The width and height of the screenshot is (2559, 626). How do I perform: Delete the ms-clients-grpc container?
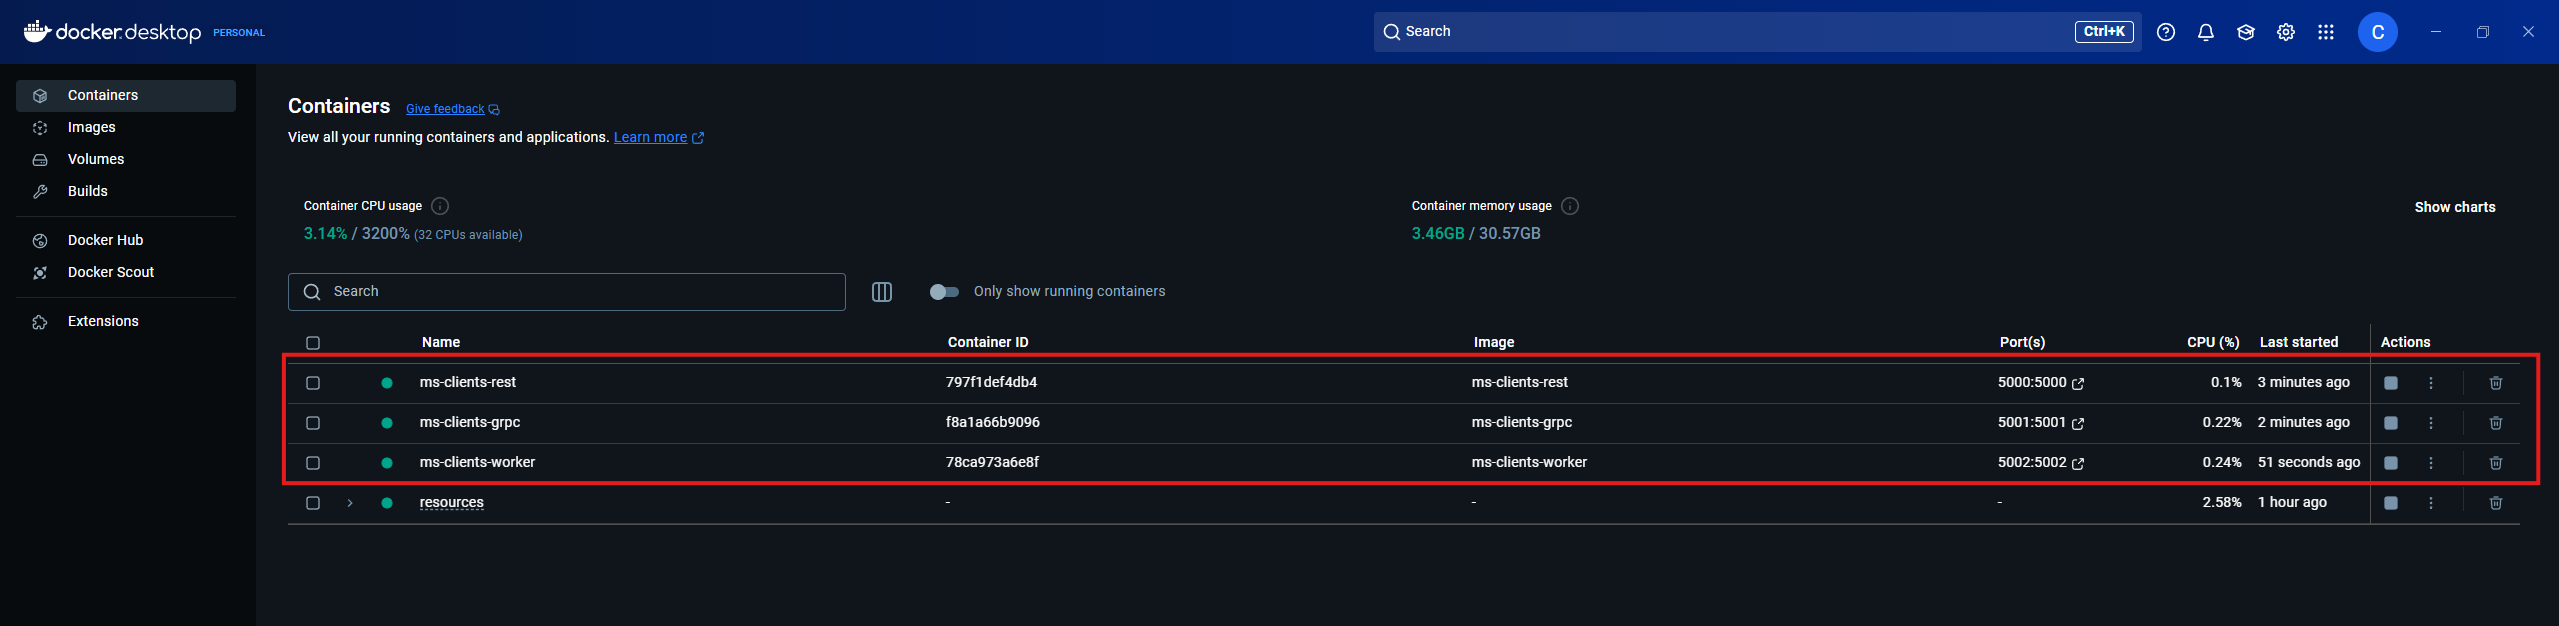coord(2496,423)
